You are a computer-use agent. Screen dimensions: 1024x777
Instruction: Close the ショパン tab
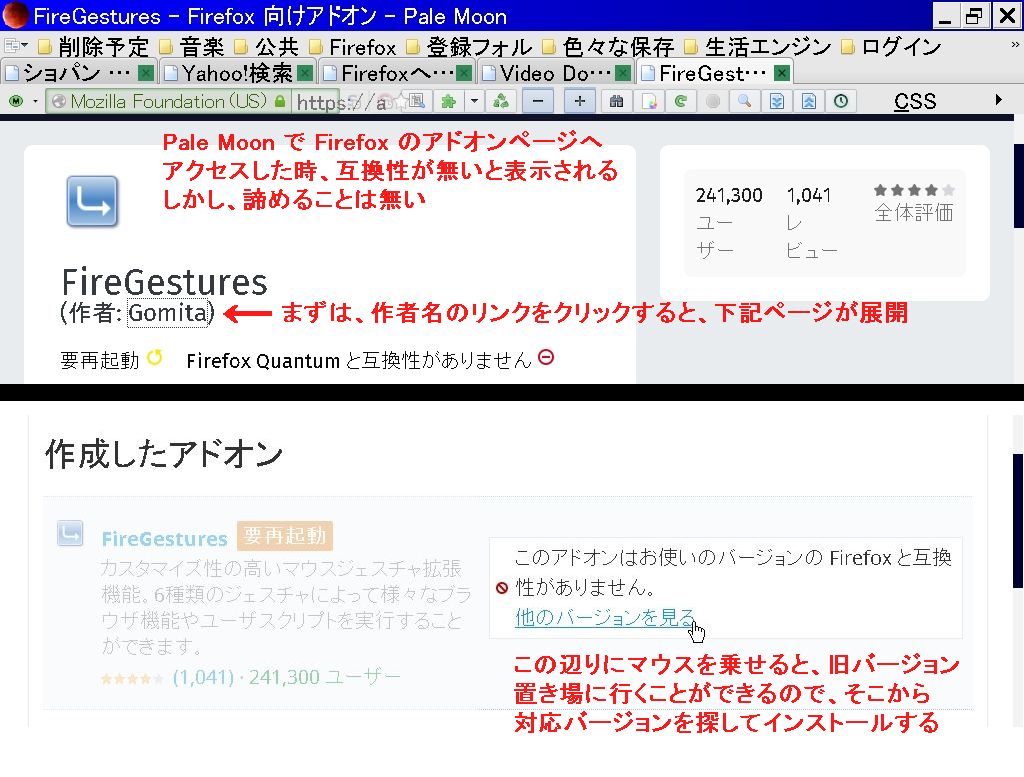(x=146, y=73)
